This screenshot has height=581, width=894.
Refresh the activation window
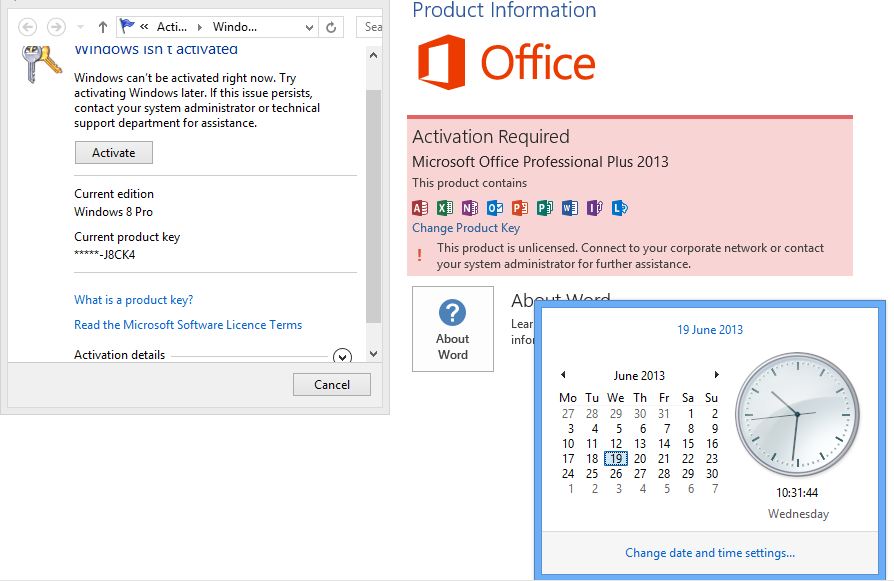point(331,27)
